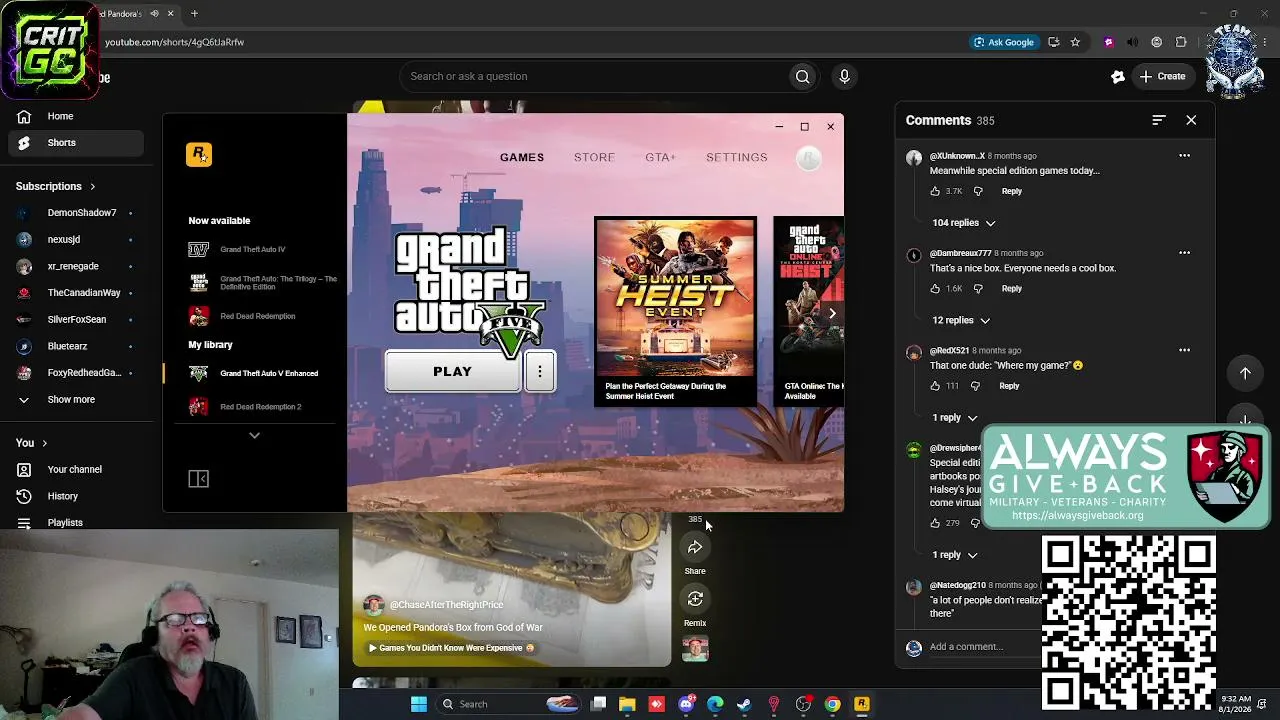Reply to the @XUnknown..X comment
The width and height of the screenshot is (1280, 720).
[x=1012, y=191]
